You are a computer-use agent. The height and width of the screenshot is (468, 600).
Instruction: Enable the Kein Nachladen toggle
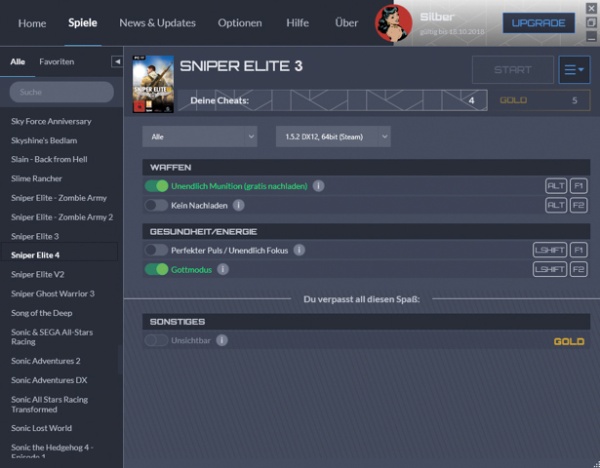pyautogui.click(x=157, y=205)
